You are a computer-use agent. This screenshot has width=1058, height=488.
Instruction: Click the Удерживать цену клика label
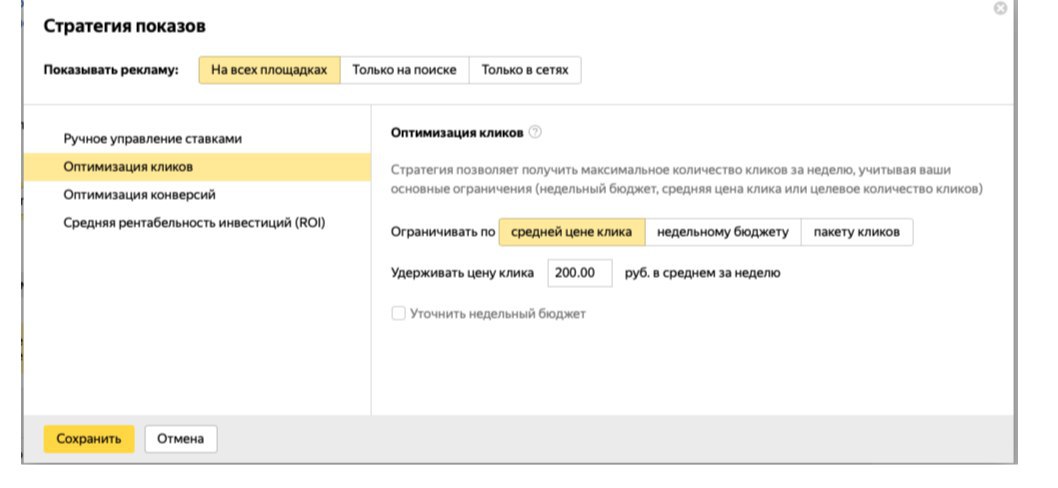[462, 273]
